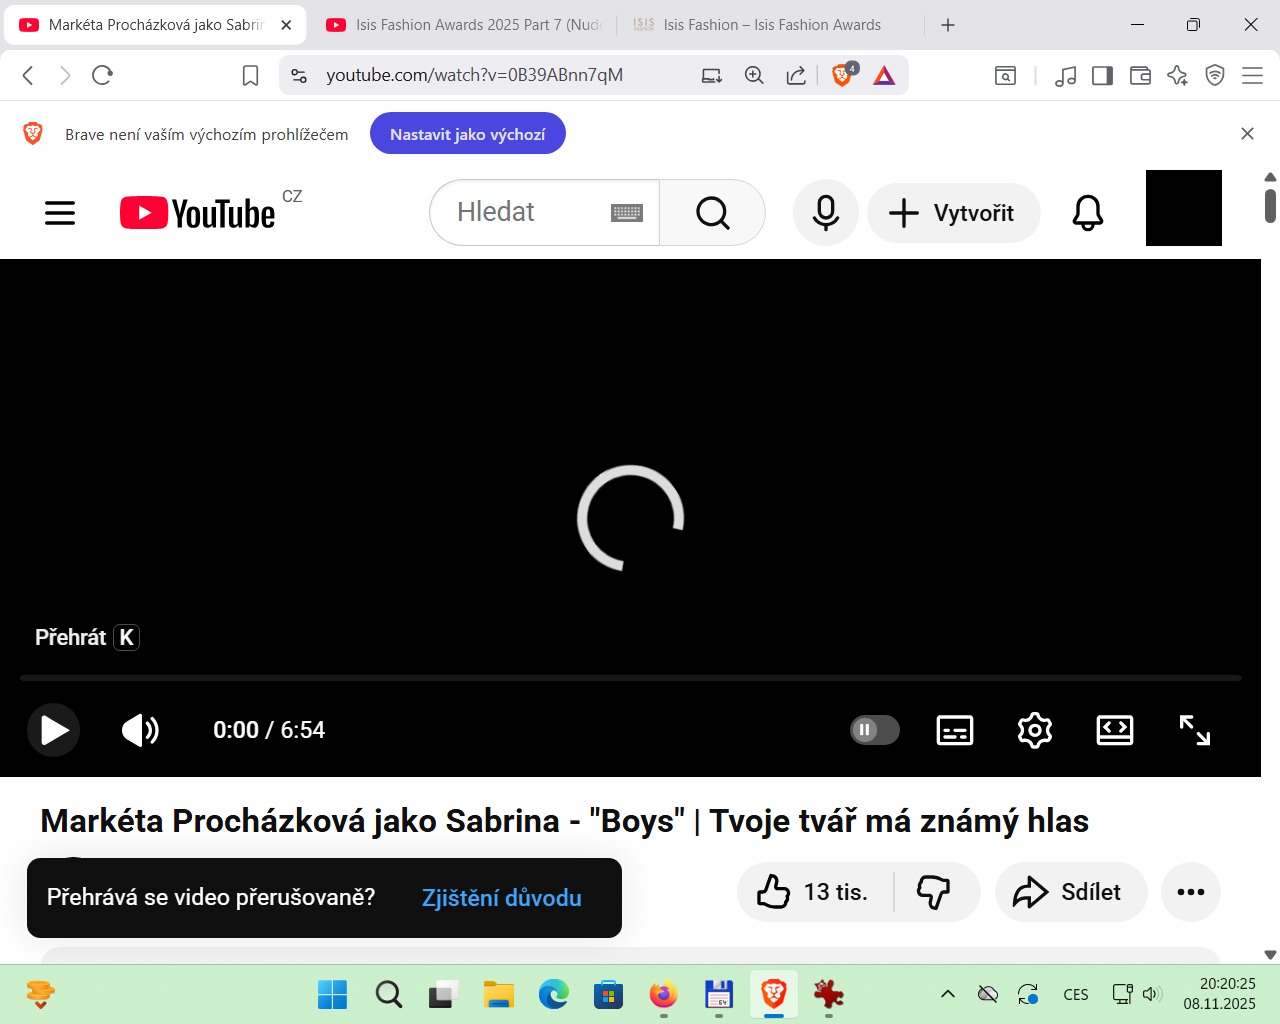Open YouTube hamburger guide menu
This screenshot has height=1024, width=1280.
[60, 213]
